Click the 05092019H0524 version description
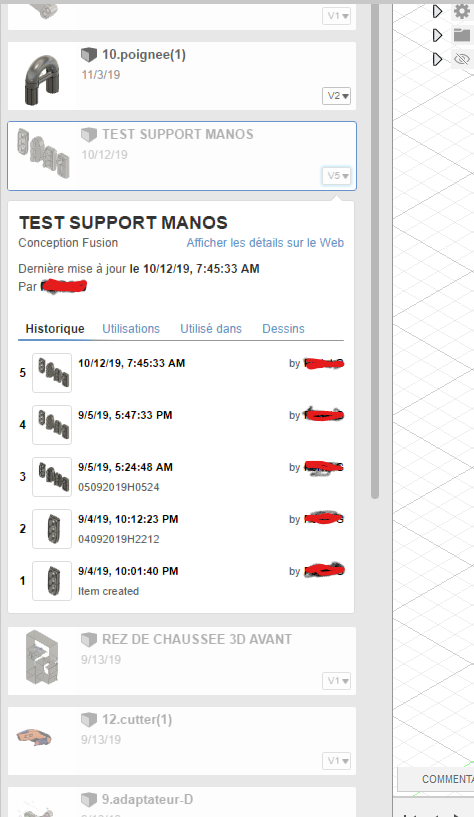 [x=119, y=487]
